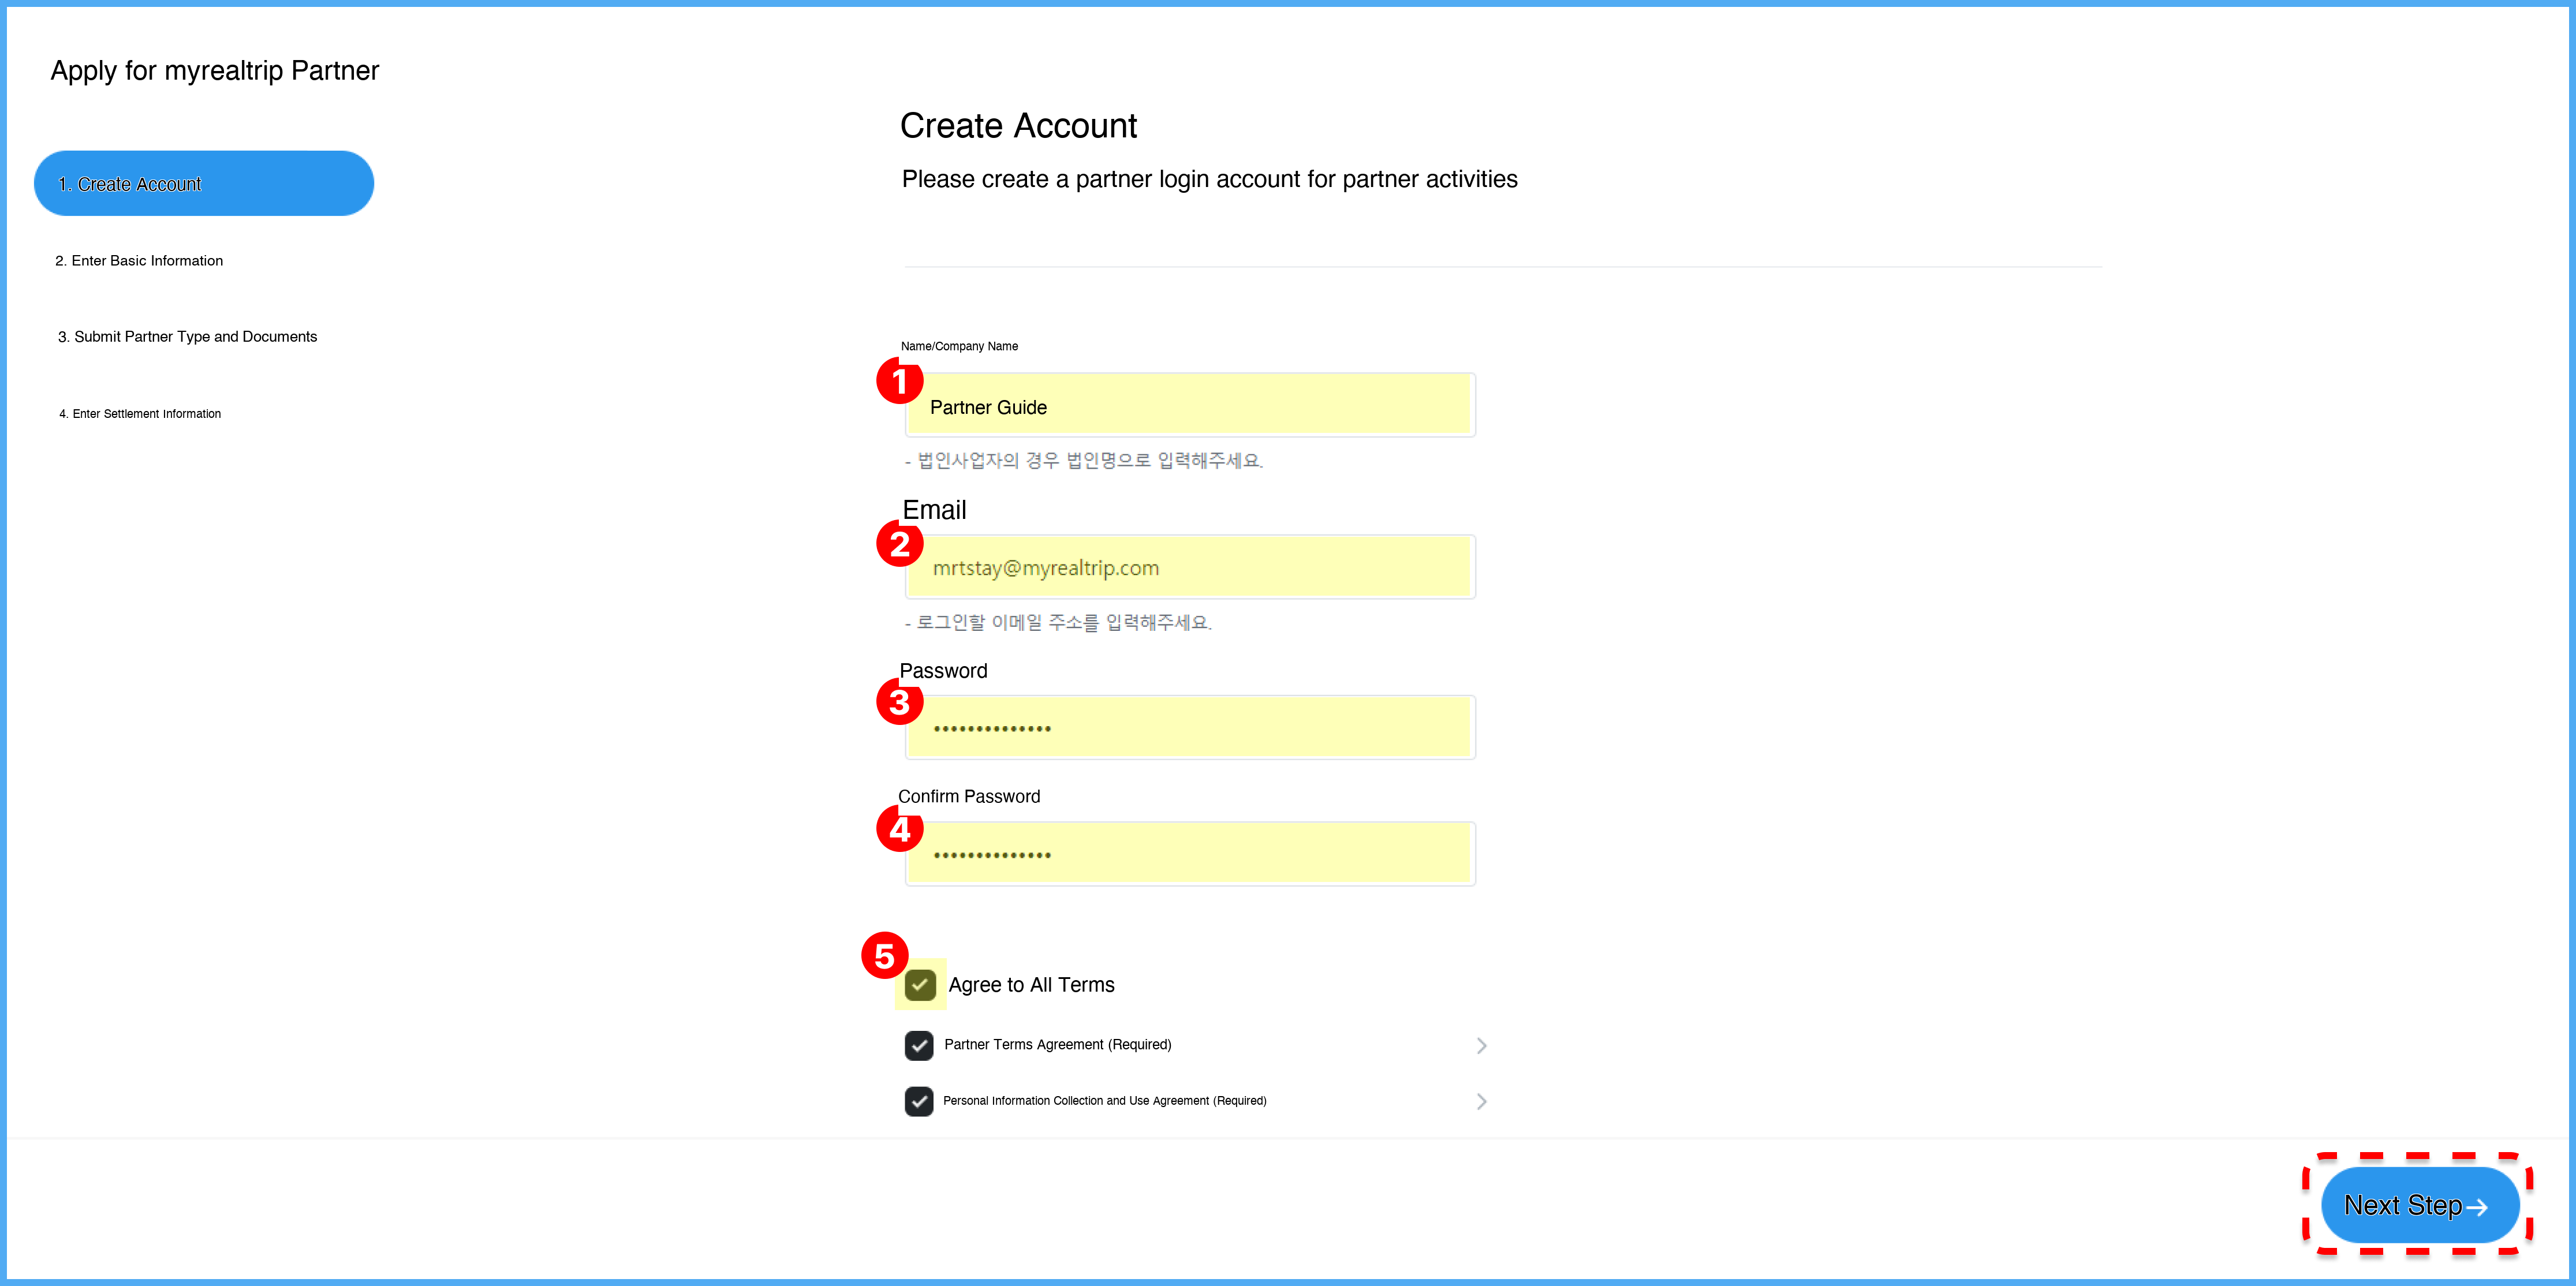The image size is (2576, 1286).
Task: Expand Personal Information Collection agreement chevron
Action: pyautogui.click(x=1481, y=1101)
